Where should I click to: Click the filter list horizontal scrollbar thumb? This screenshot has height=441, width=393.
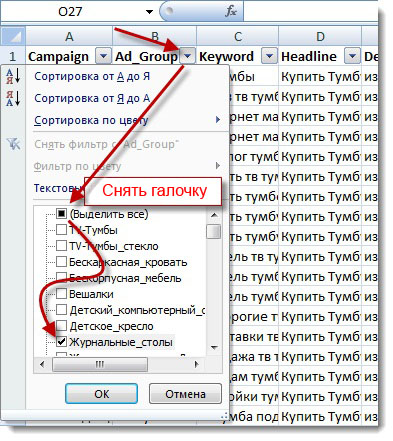(100, 364)
